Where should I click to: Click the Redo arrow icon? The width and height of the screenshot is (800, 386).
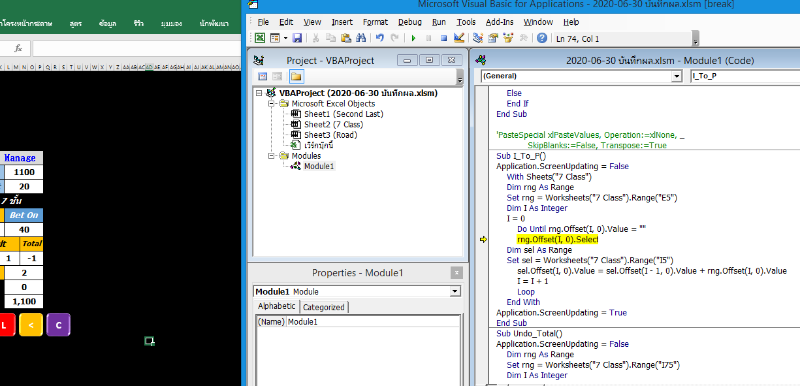[394, 38]
